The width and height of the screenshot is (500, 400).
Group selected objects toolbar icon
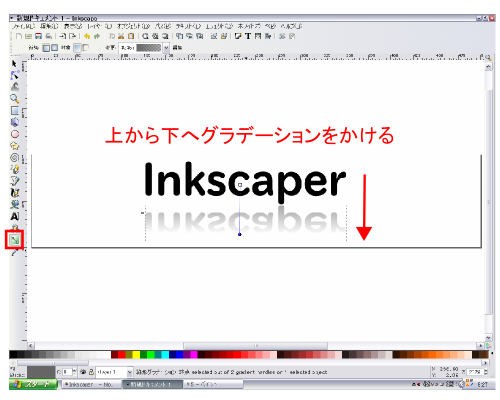pos(214,36)
